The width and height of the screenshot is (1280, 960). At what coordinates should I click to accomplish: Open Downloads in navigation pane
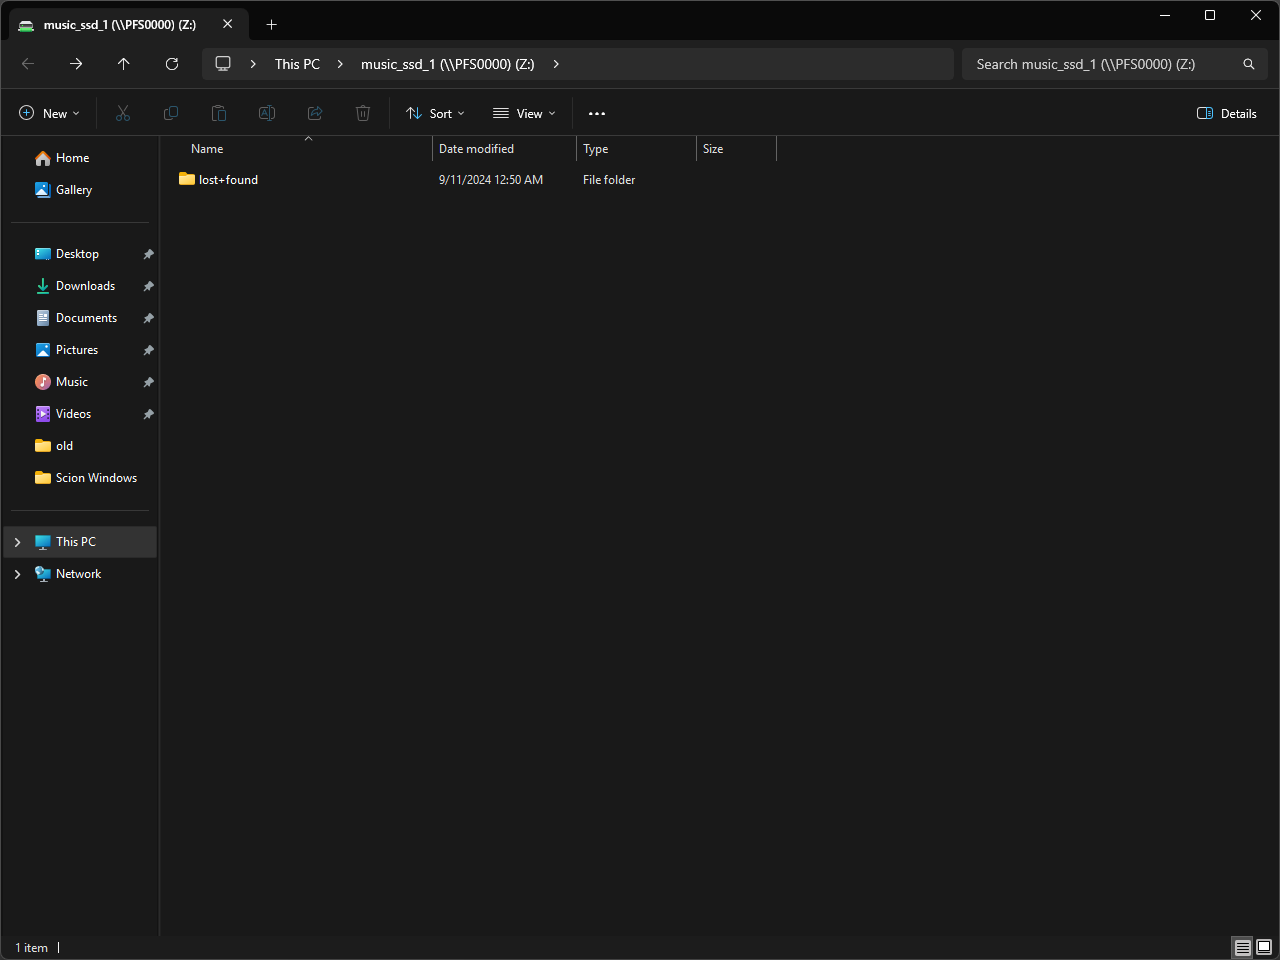pos(85,286)
